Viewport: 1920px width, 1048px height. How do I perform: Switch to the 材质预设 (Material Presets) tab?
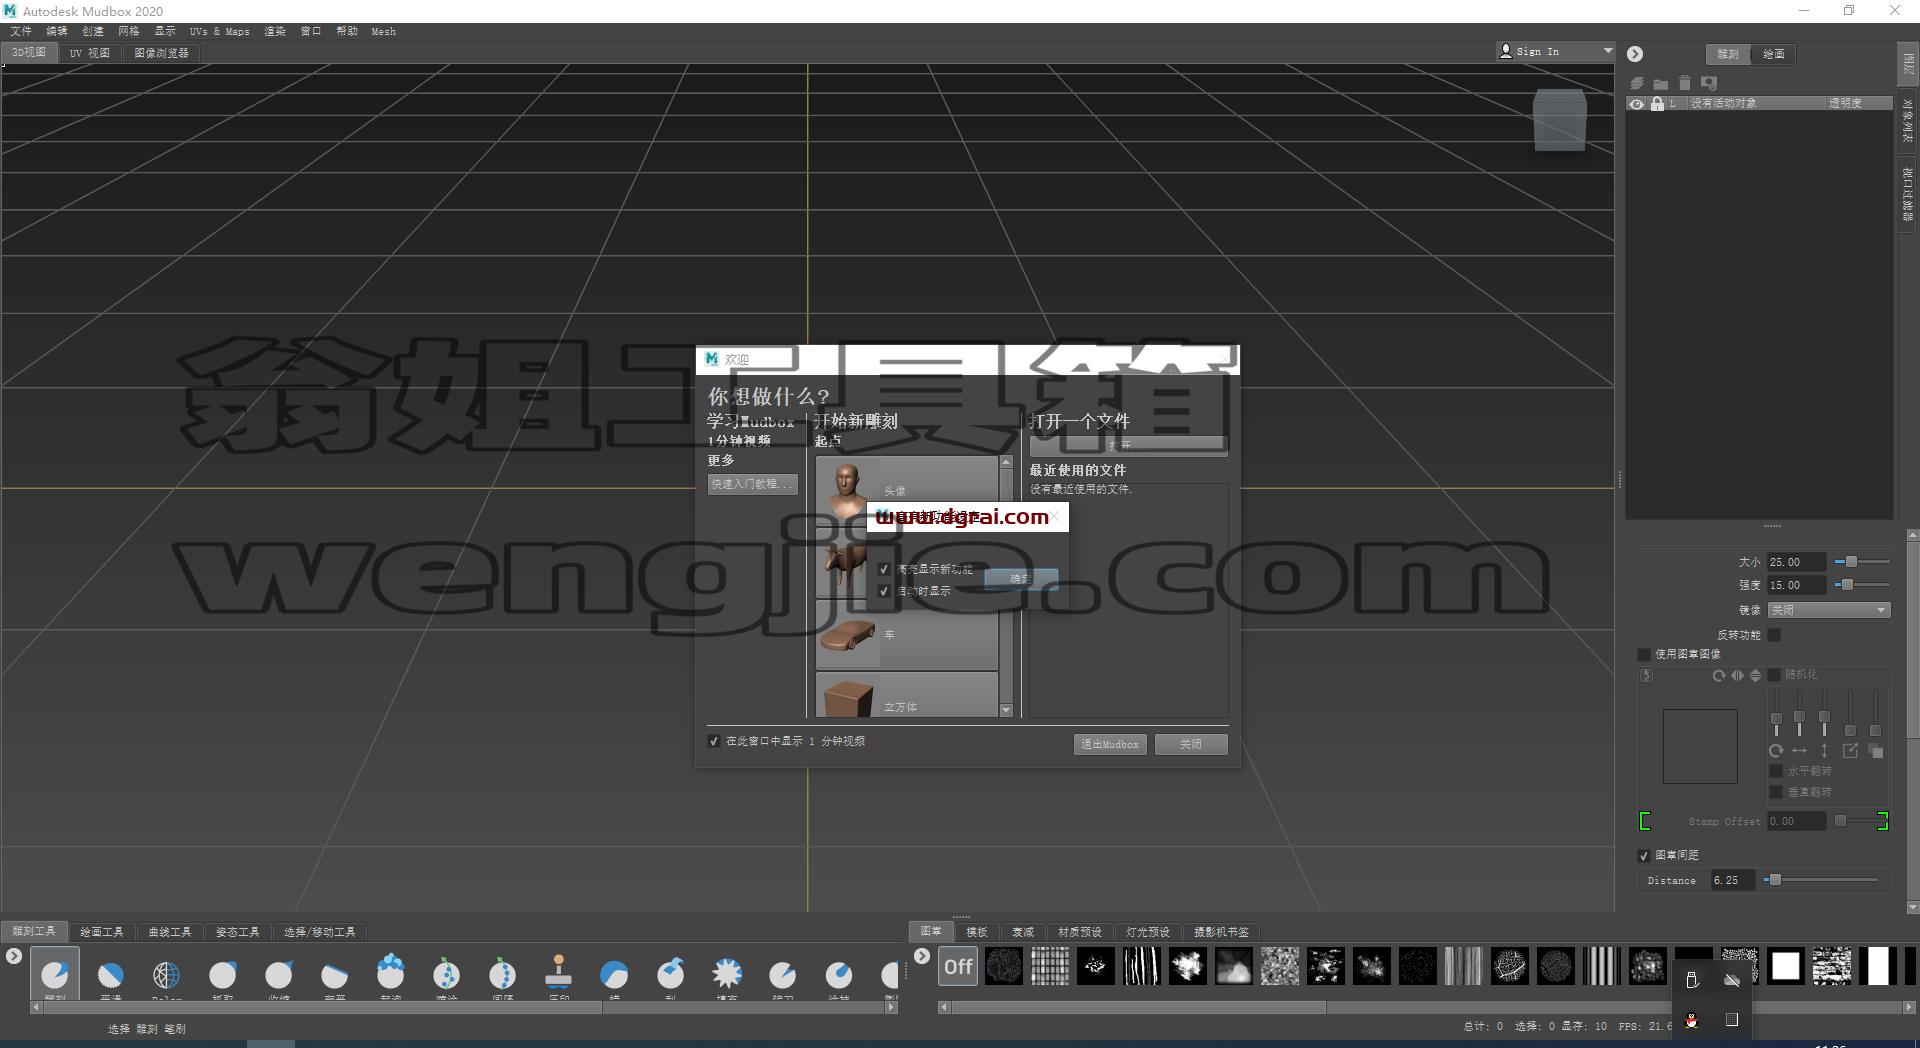pyautogui.click(x=1080, y=932)
